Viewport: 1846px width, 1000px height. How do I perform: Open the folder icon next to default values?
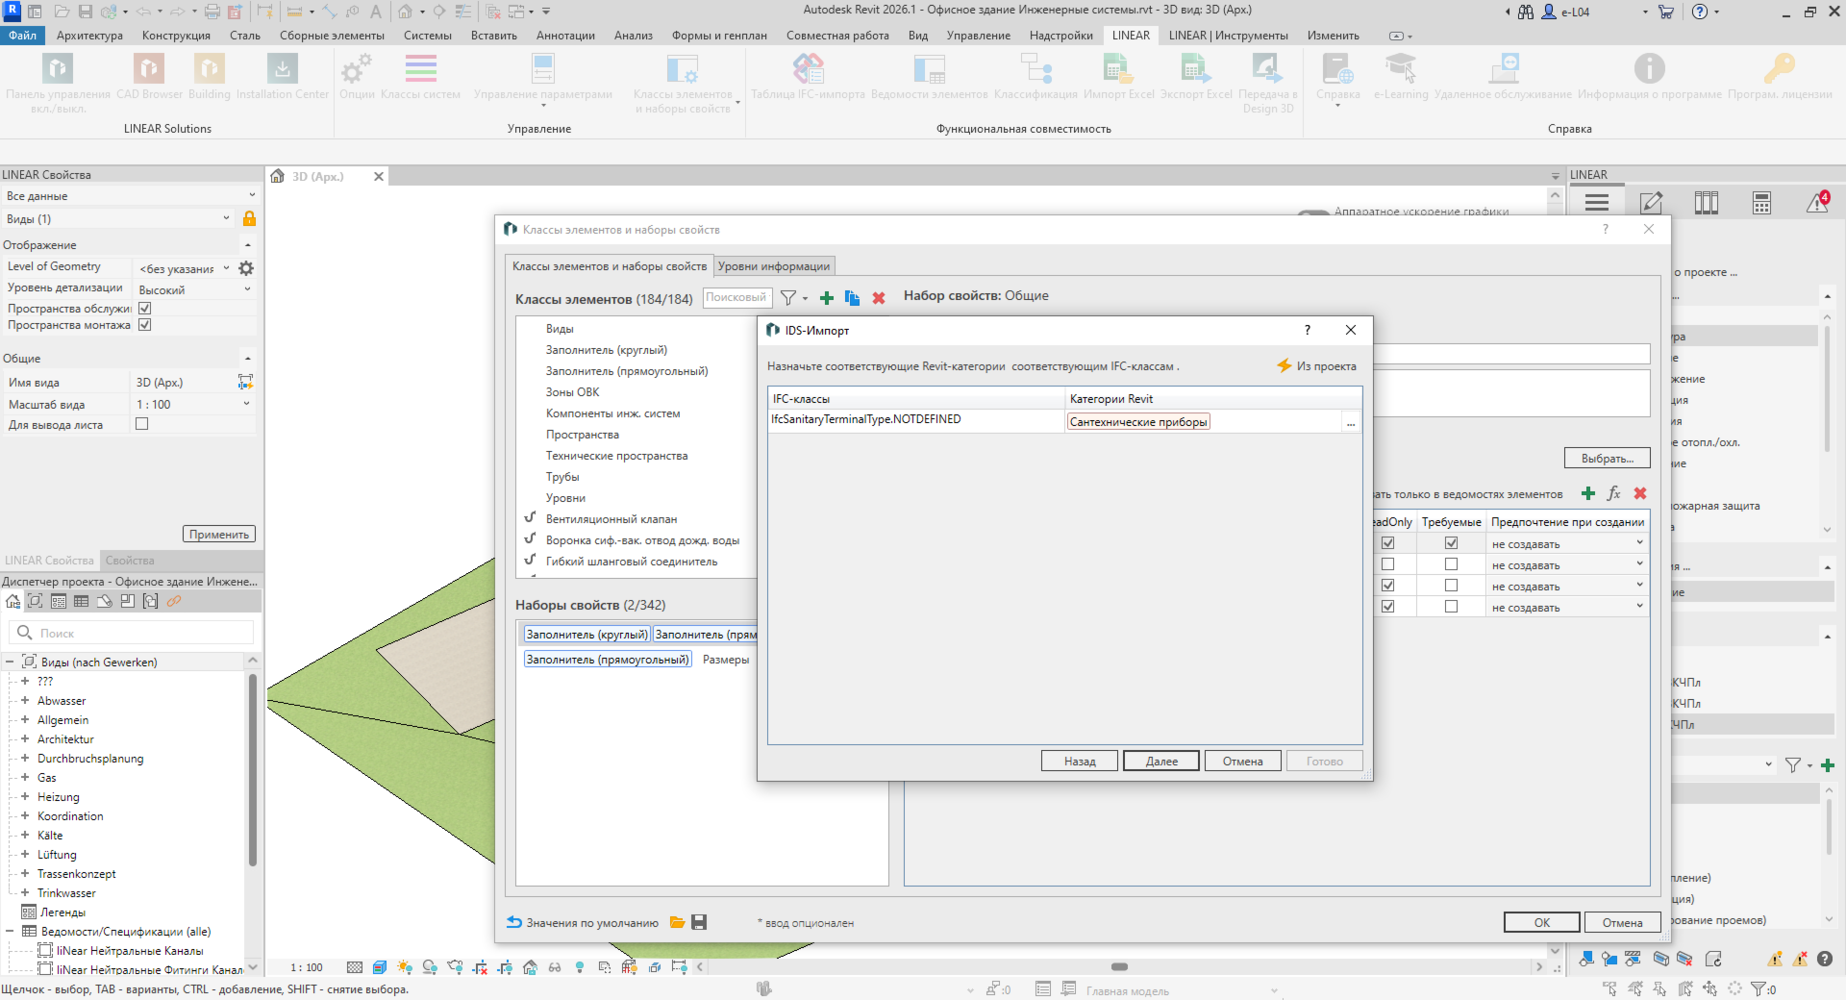(x=677, y=922)
